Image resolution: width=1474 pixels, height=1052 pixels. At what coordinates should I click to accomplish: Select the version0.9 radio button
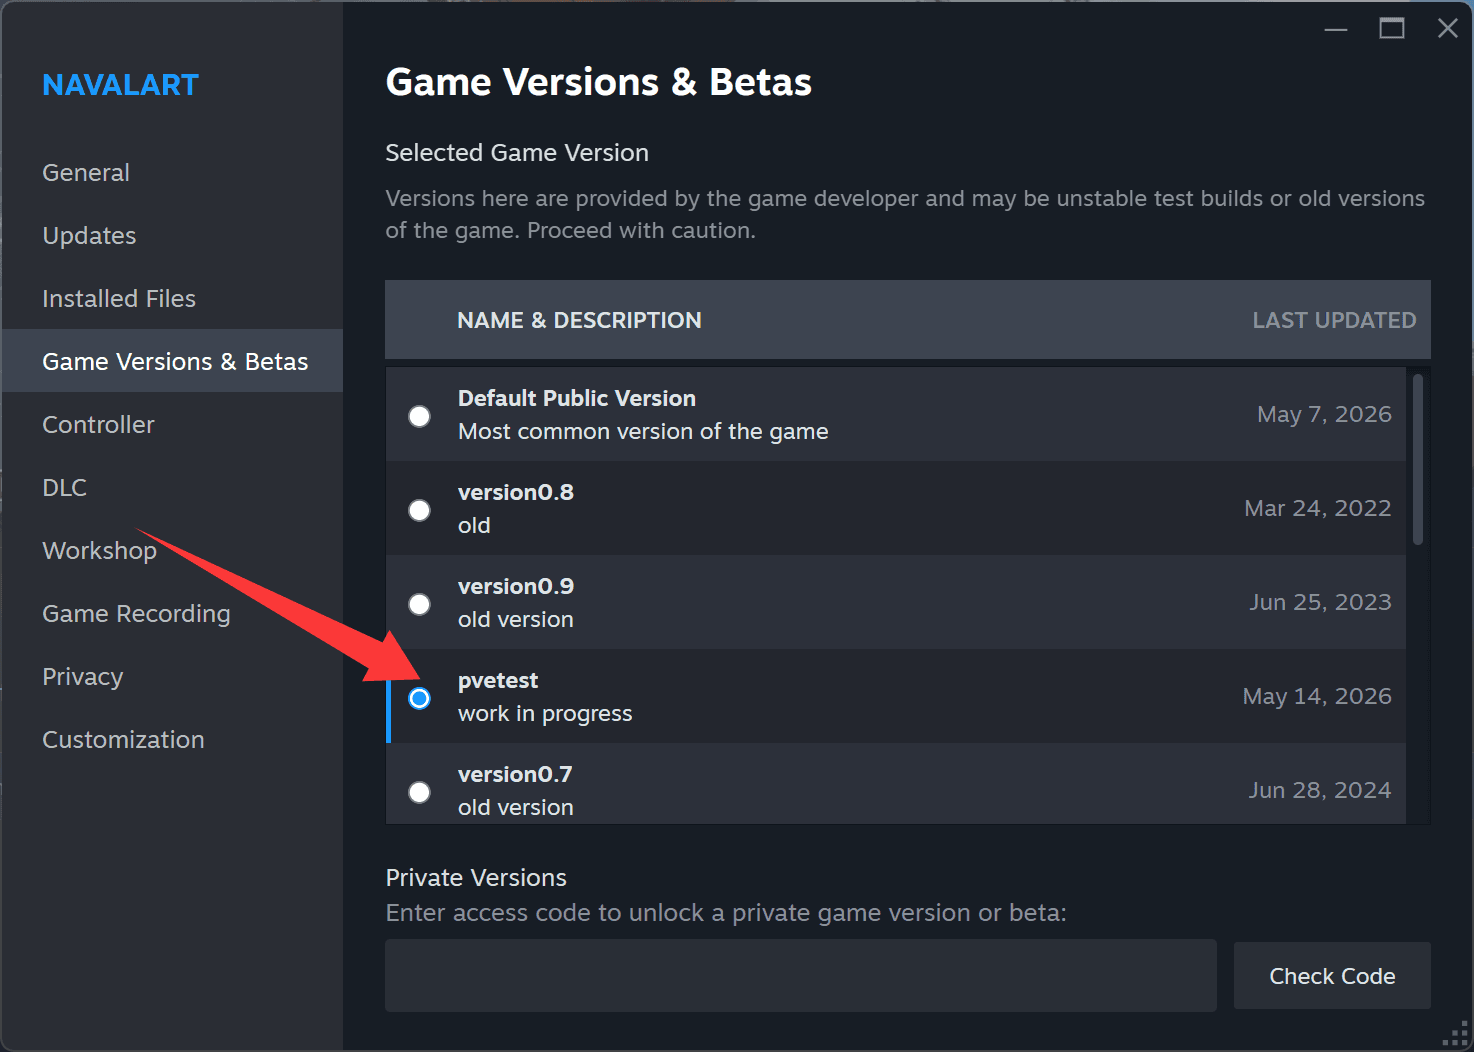coord(420,604)
